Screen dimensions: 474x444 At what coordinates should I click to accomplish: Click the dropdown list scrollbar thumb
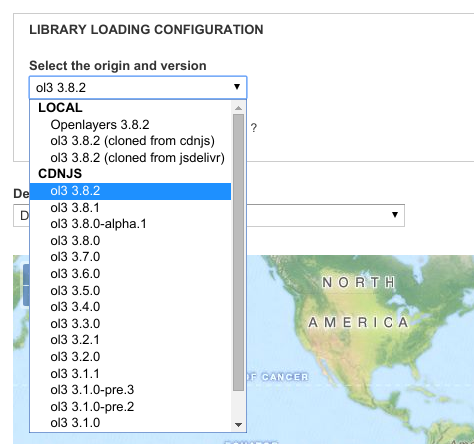click(x=238, y=252)
